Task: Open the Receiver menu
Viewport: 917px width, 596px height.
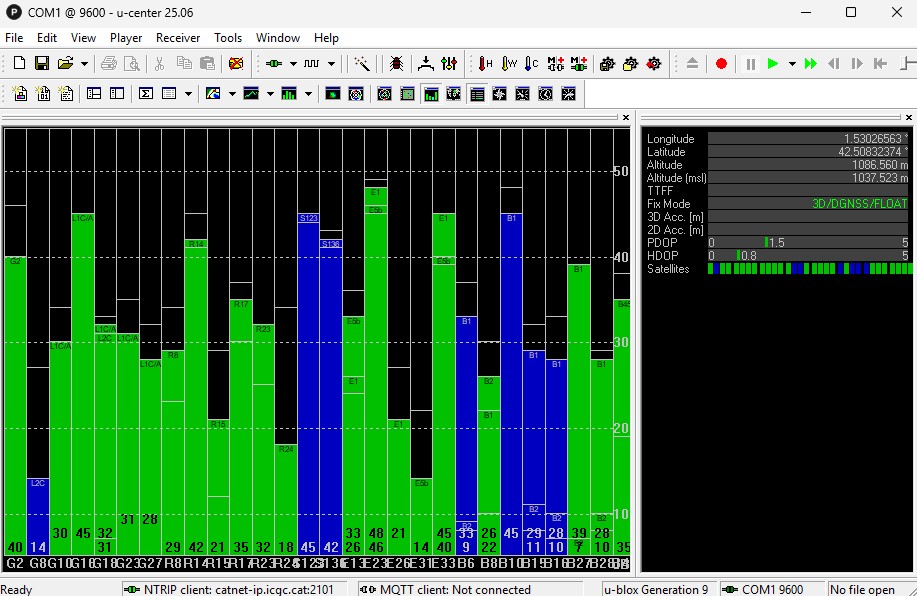Action: (177, 38)
